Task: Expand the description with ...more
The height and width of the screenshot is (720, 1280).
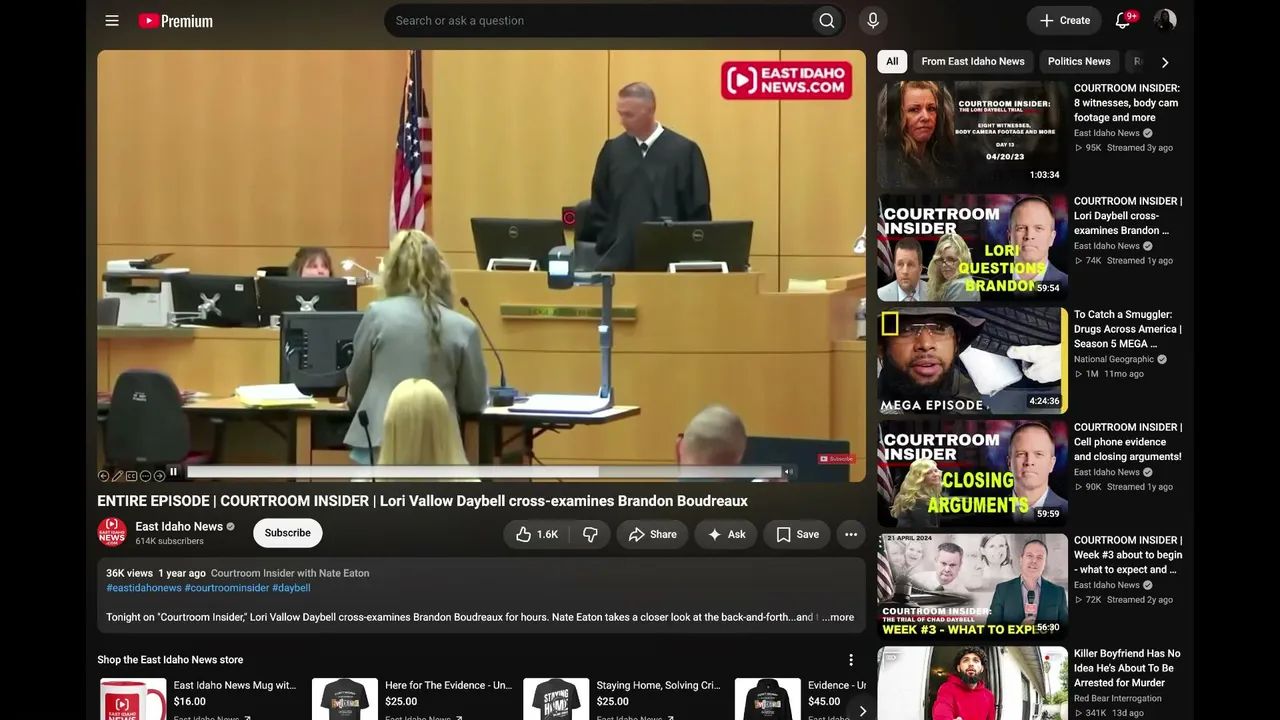Action: (x=838, y=617)
